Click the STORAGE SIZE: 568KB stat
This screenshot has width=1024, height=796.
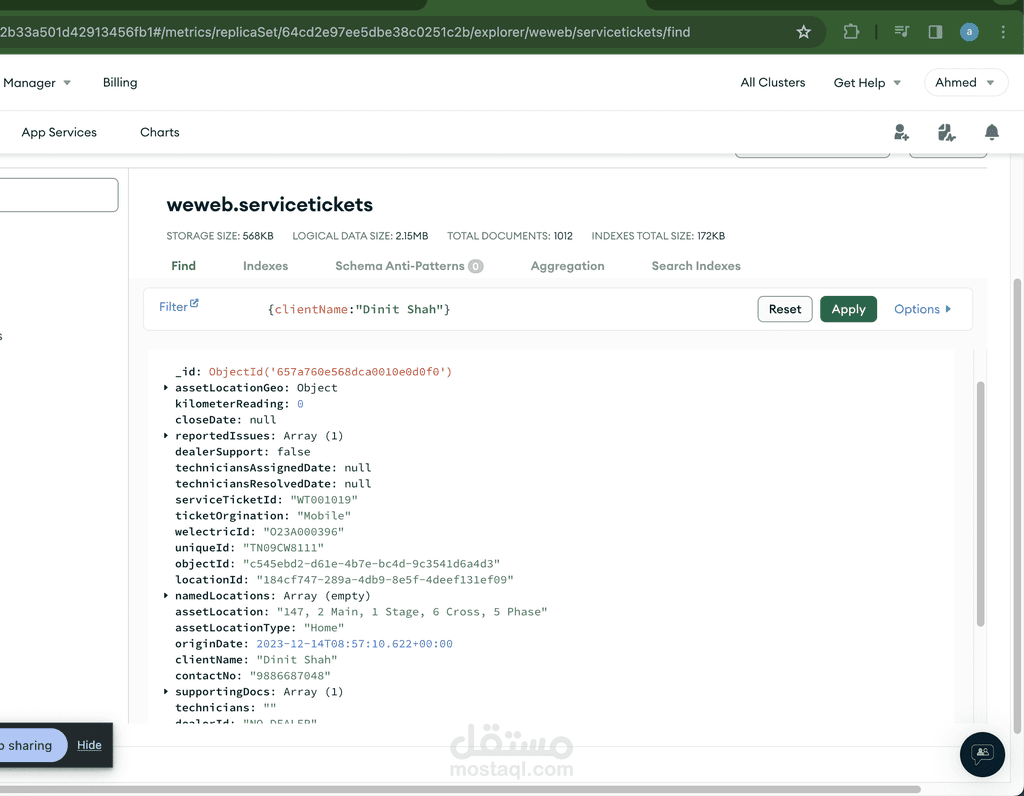click(x=220, y=236)
